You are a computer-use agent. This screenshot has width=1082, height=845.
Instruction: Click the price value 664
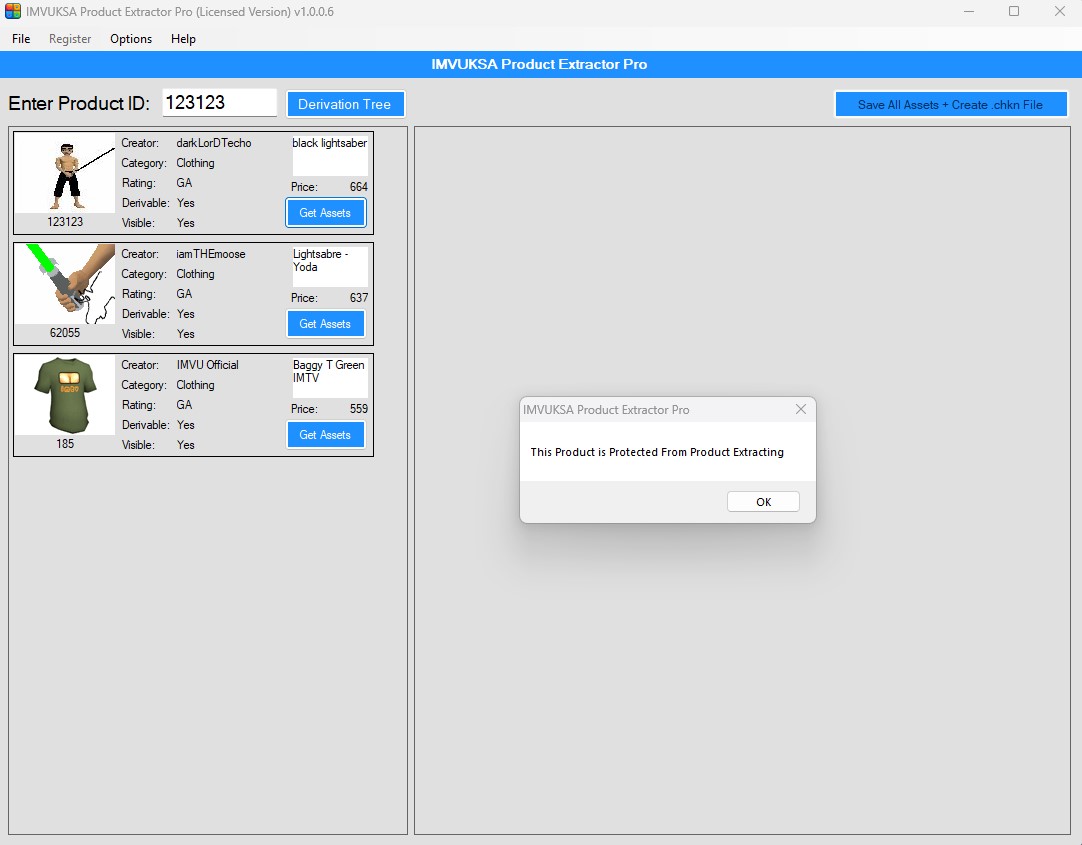coord(359,187)
